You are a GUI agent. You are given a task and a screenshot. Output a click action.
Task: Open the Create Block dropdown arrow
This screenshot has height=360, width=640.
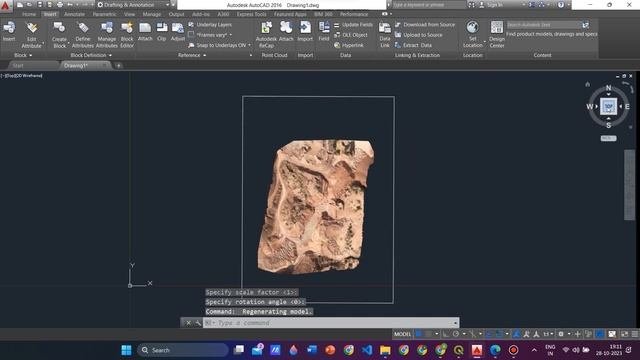pyautogui.click(x=69, y=42)
